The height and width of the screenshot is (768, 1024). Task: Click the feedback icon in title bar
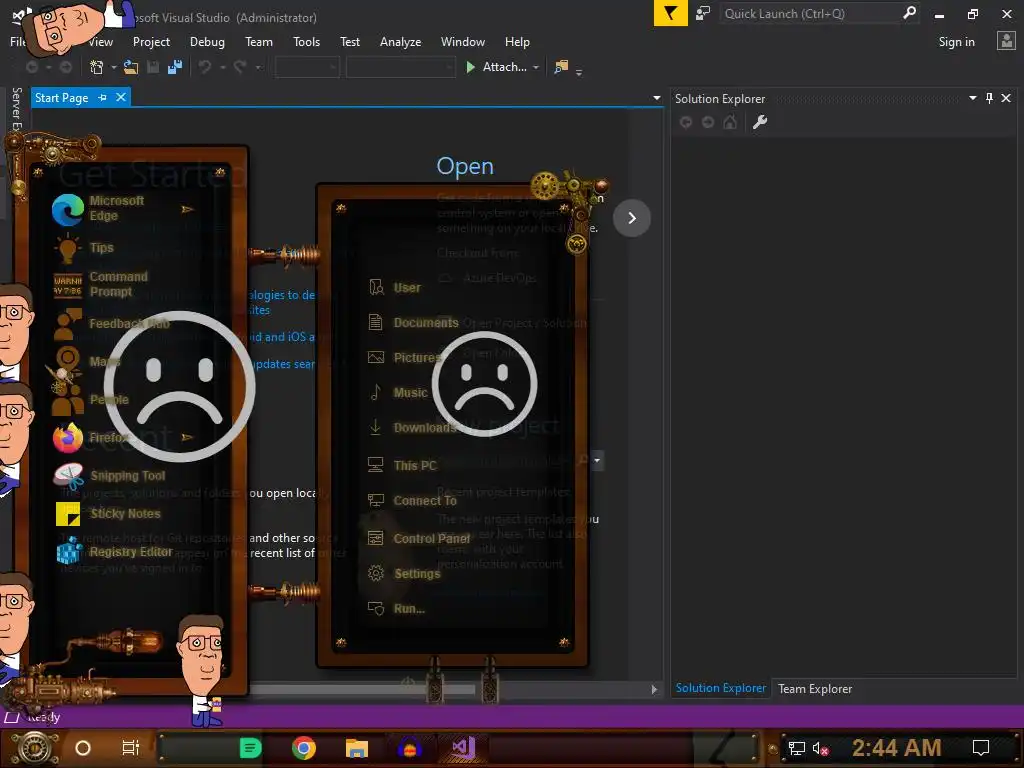pyautogui.click(x=703, y=13)
